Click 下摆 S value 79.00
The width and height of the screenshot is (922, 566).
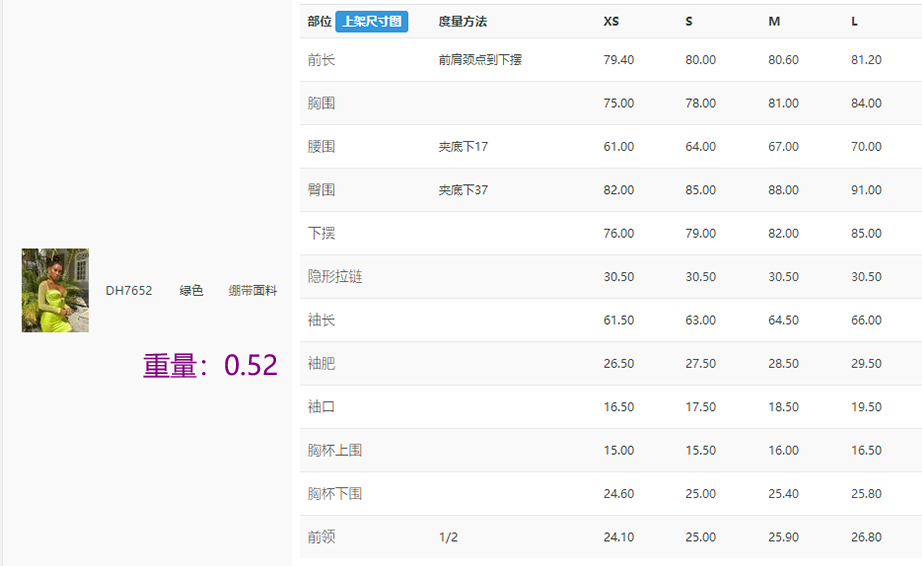[x=700, y=233]
